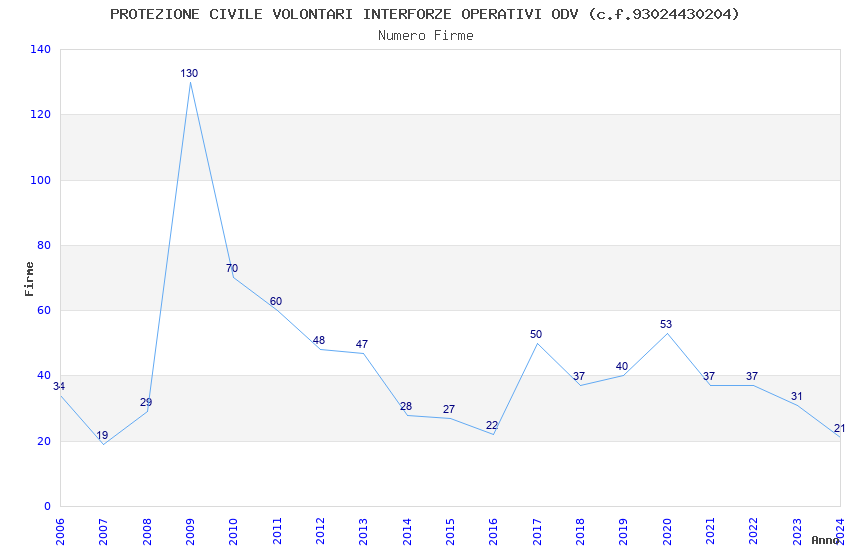This screenshot has height=550, width=850.
Task: Click the 2014 year tick label
Action: pyautogui.click(x=407, y=531)
